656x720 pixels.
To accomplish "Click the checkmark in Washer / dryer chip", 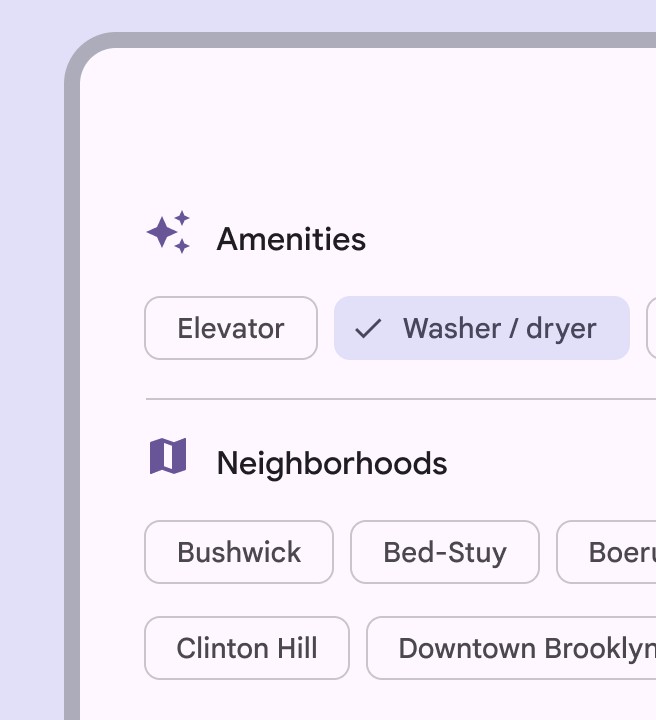I will pos(368,328).
